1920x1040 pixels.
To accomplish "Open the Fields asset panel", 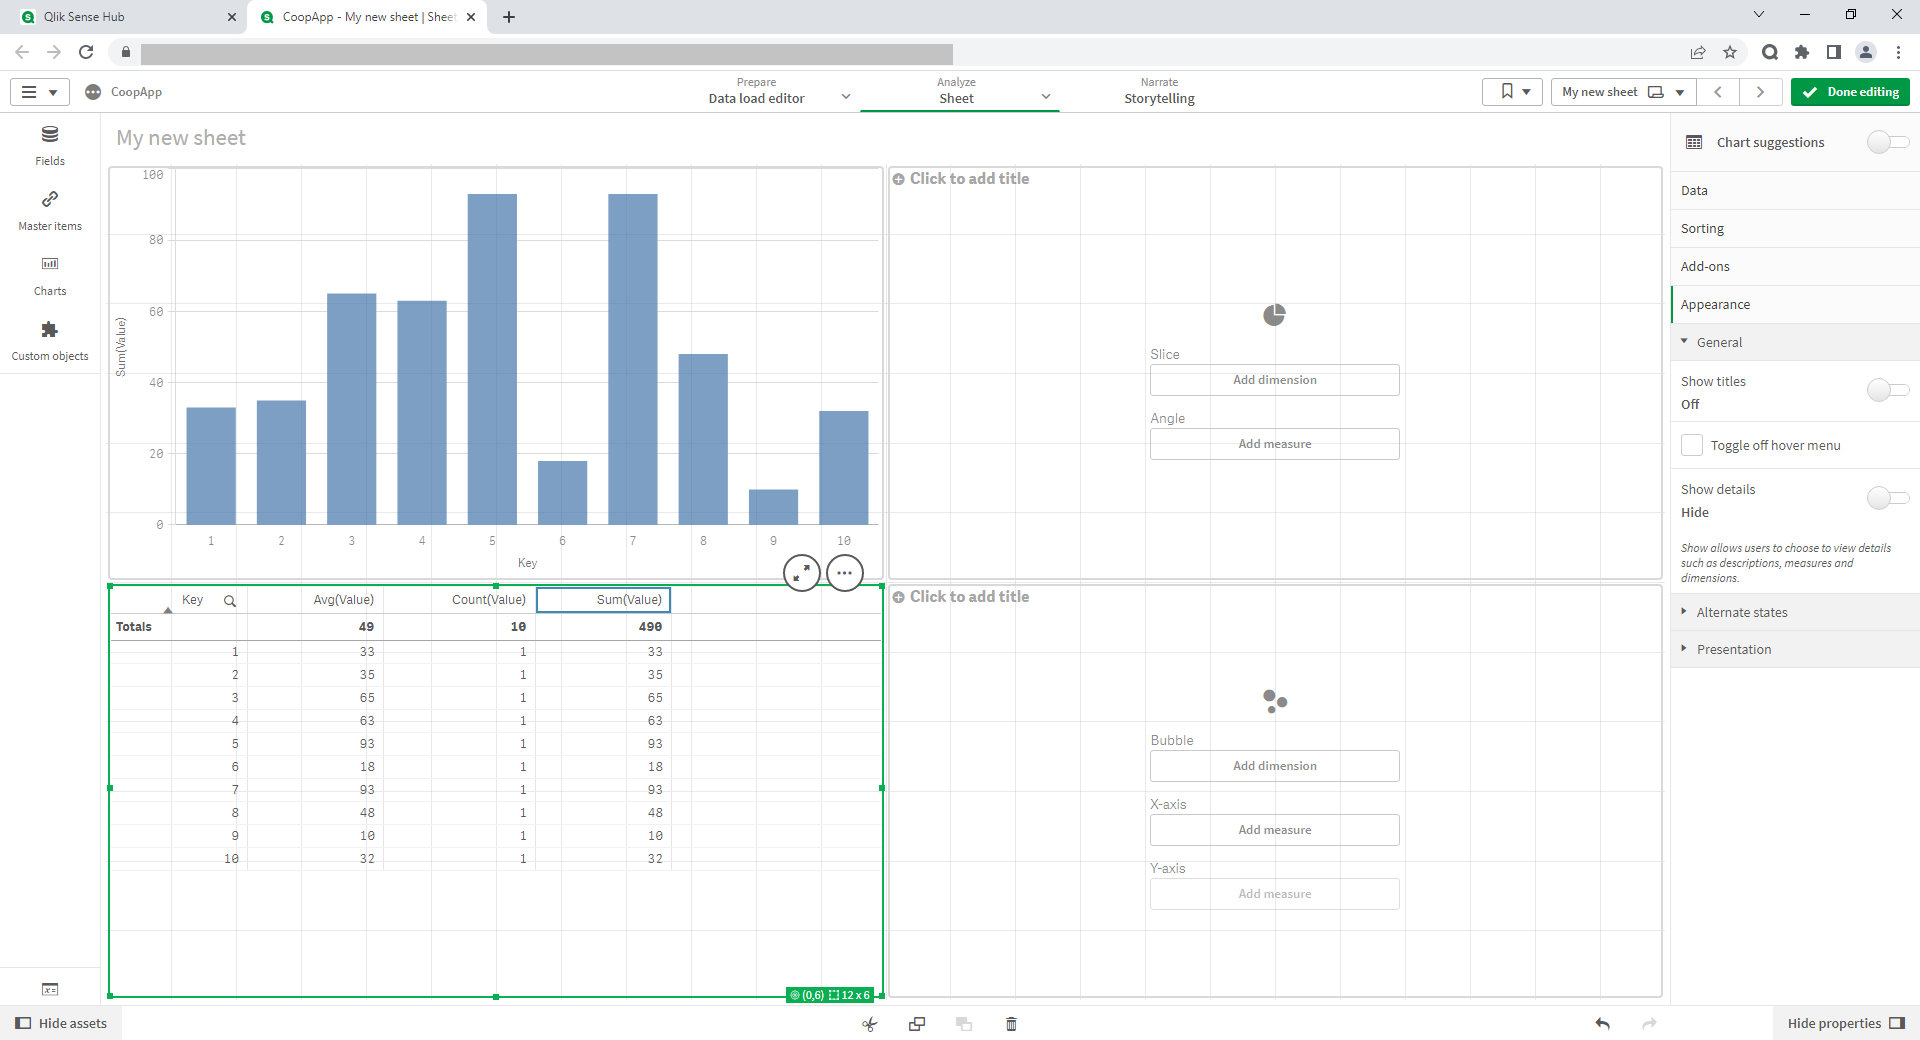I will click(x=50, y=145).
